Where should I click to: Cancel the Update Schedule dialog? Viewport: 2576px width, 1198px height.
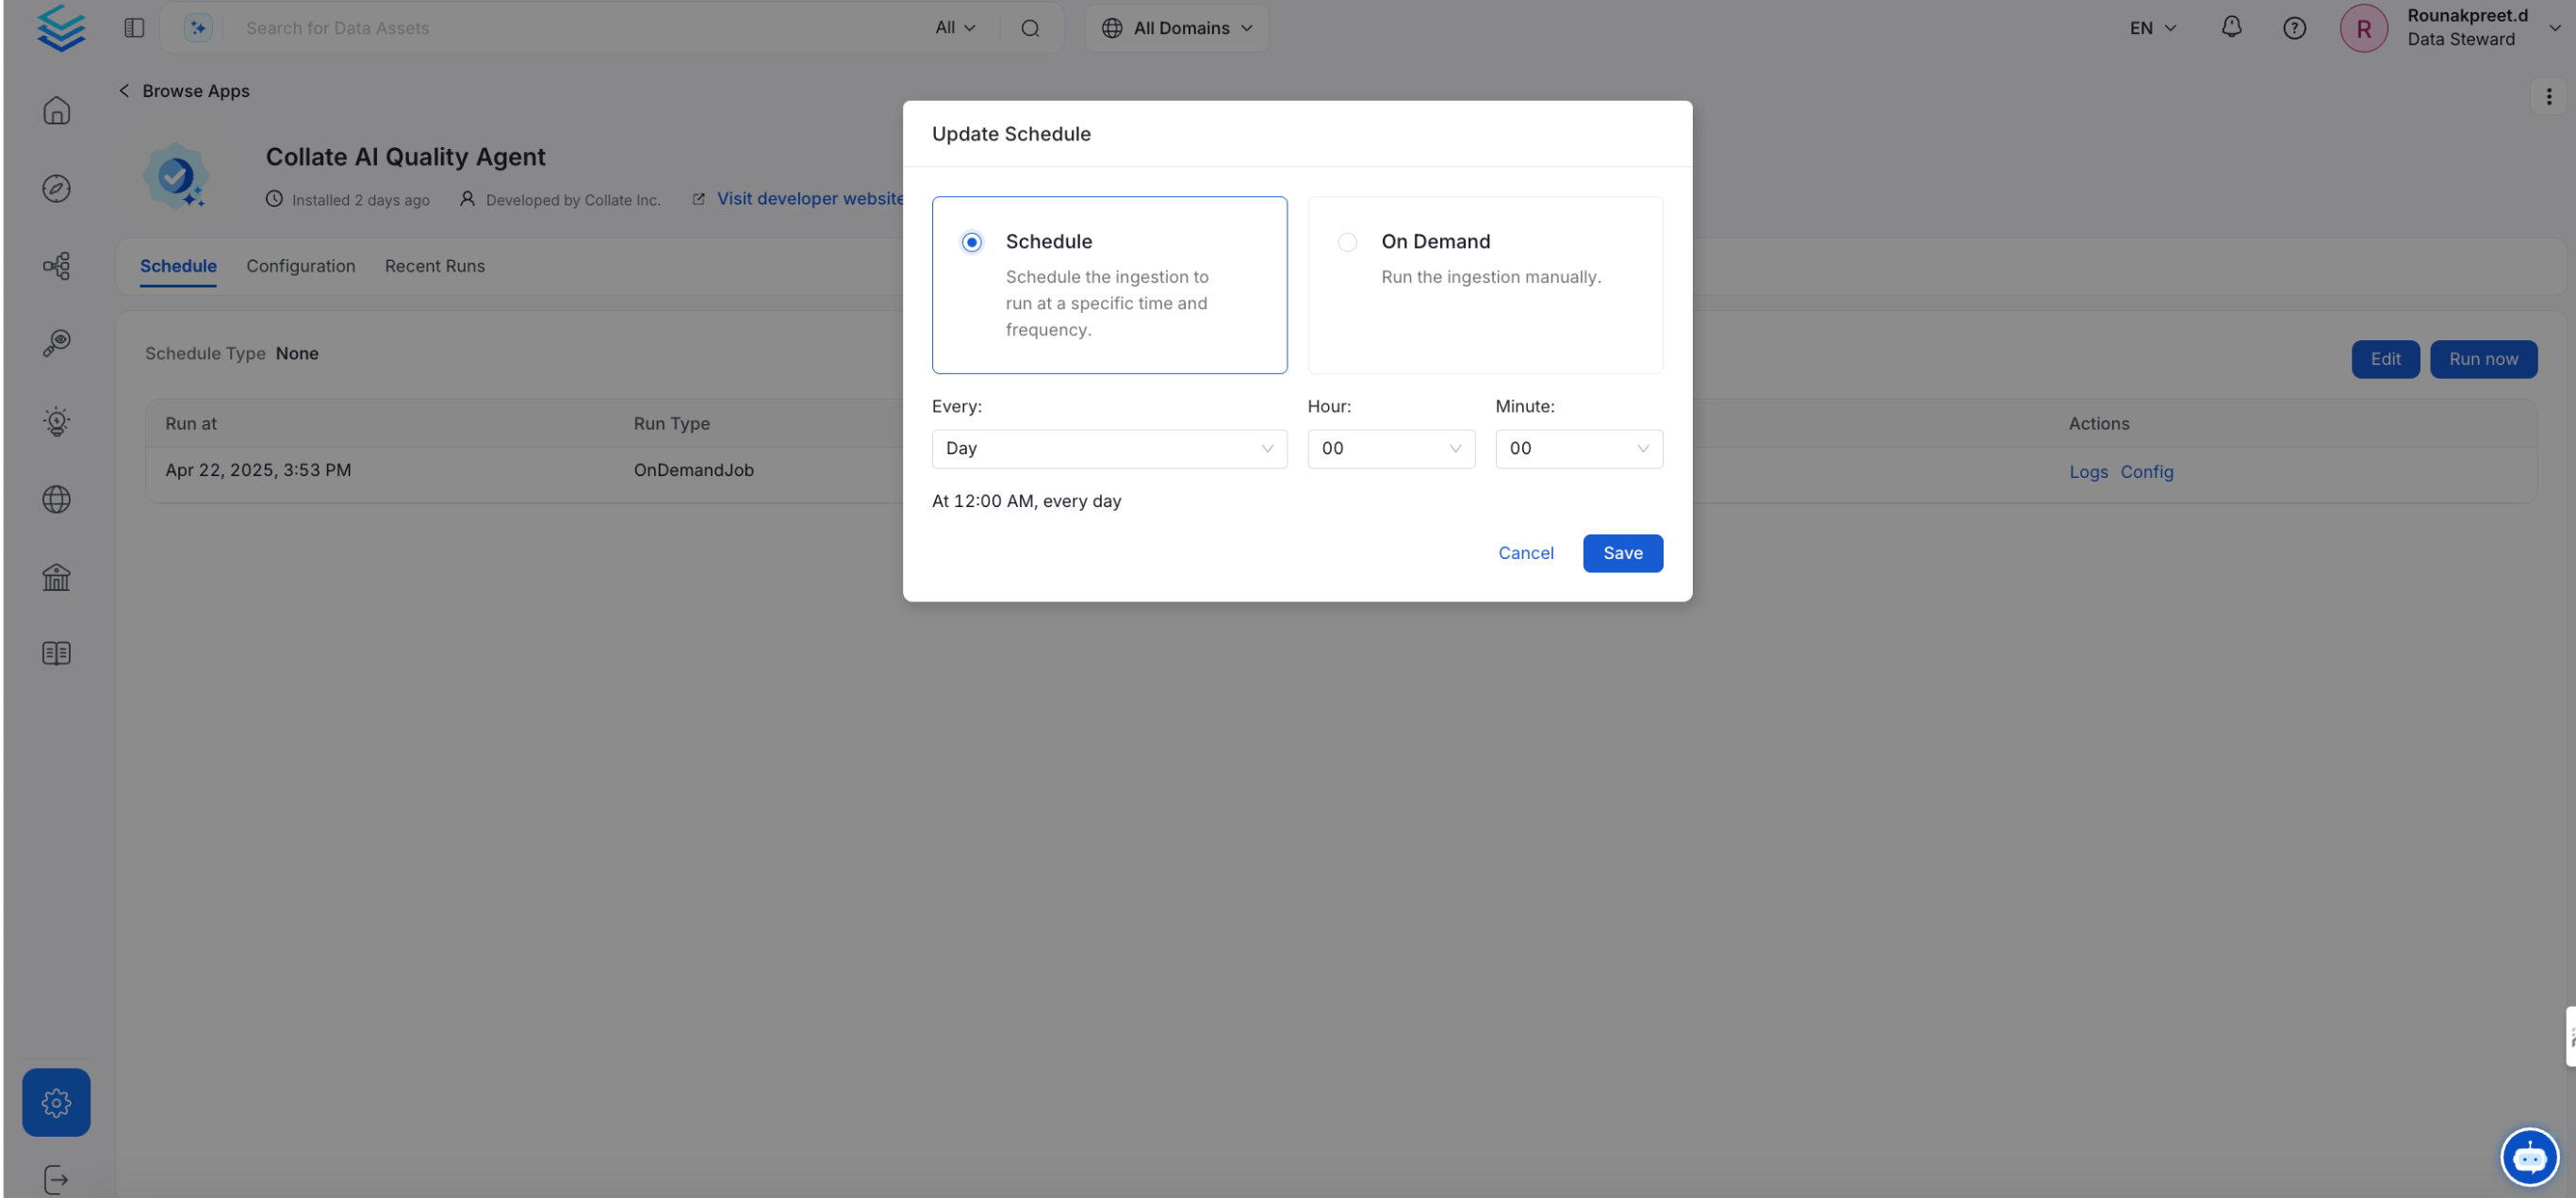click(x=1525, y=553)
